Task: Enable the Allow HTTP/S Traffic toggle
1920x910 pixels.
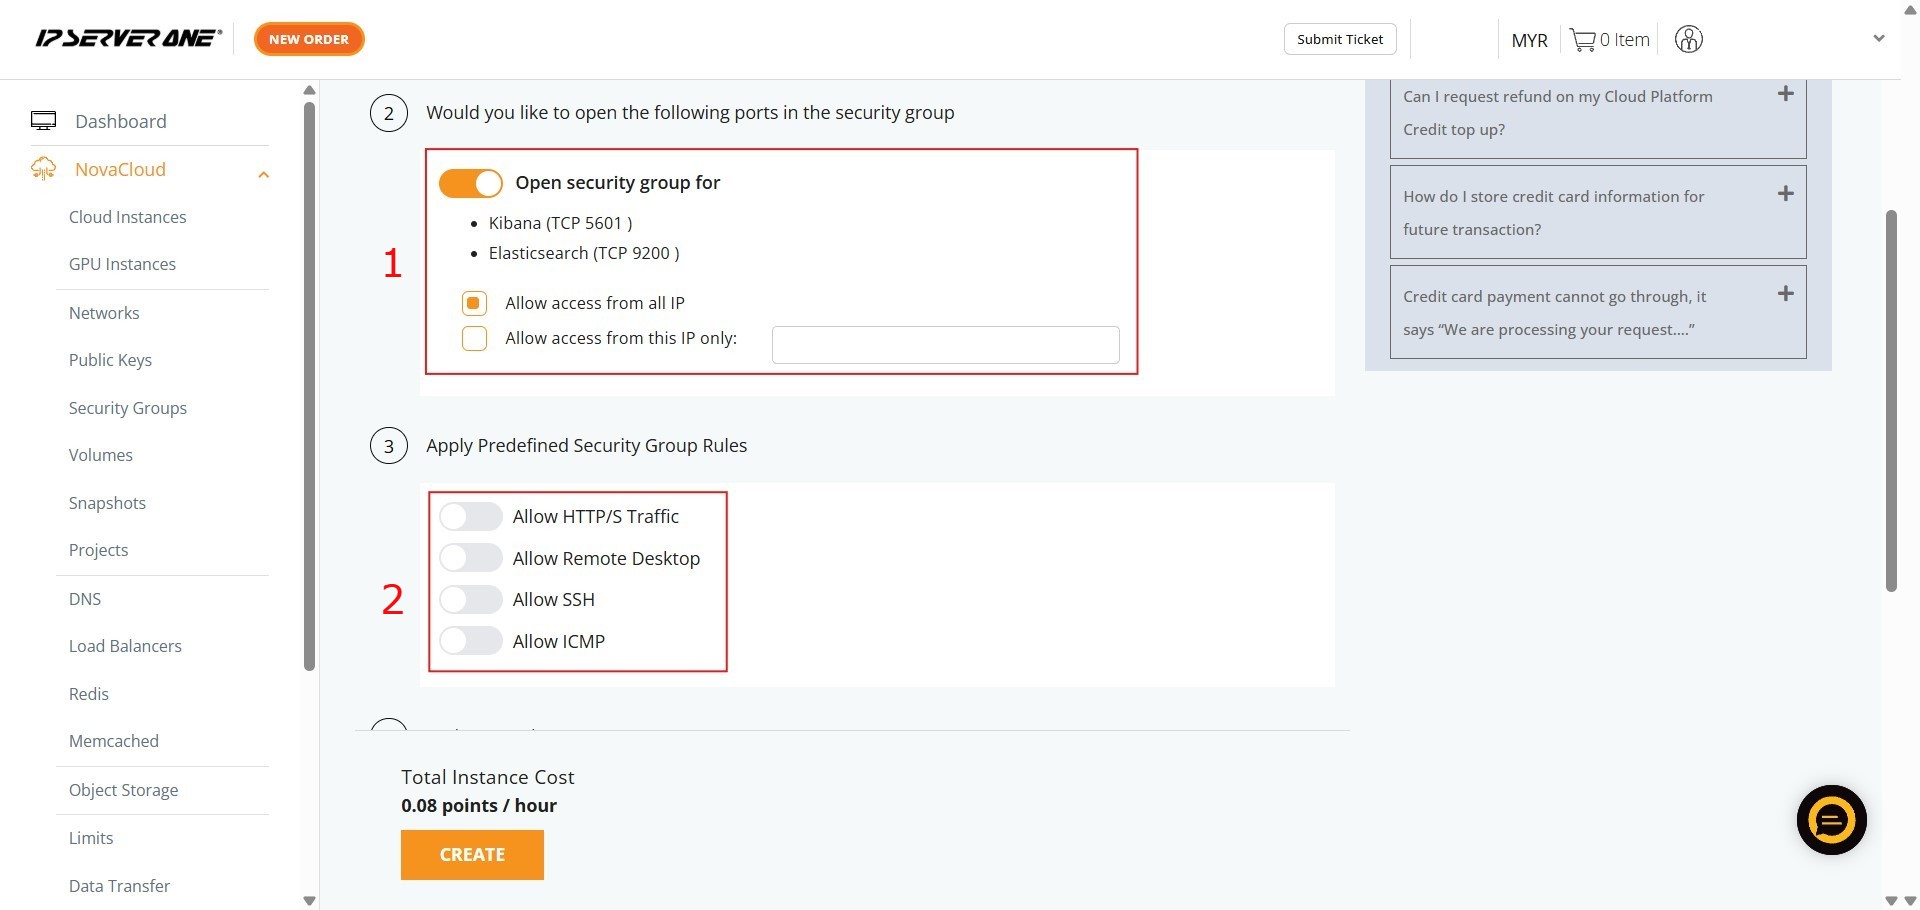Action: pos(471,517)
